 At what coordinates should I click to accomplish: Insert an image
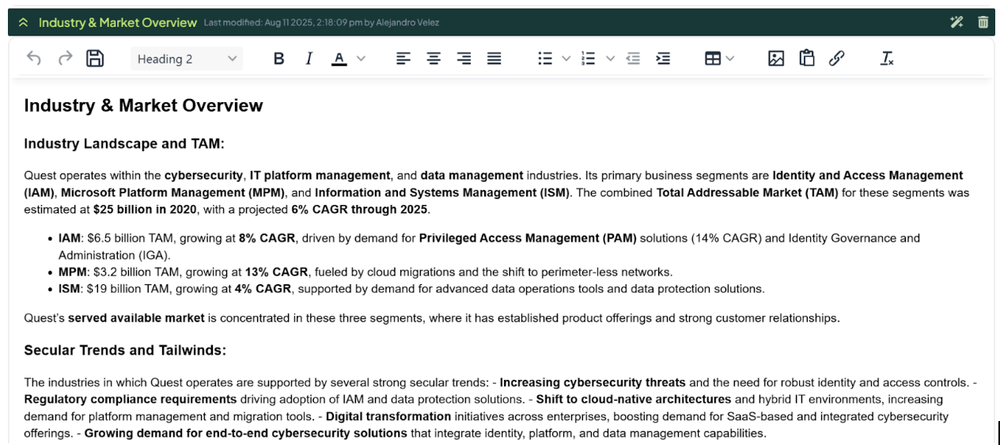click(776, 59)
